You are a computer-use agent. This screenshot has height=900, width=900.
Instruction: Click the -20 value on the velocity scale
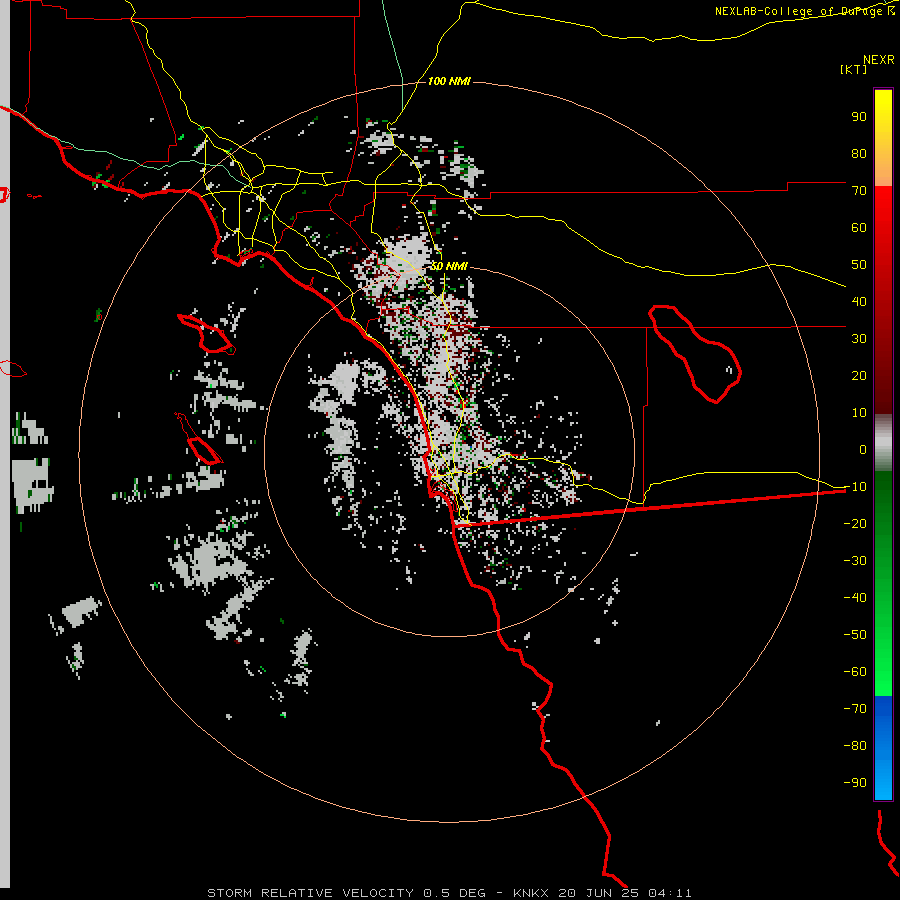[x=855, y=524]
